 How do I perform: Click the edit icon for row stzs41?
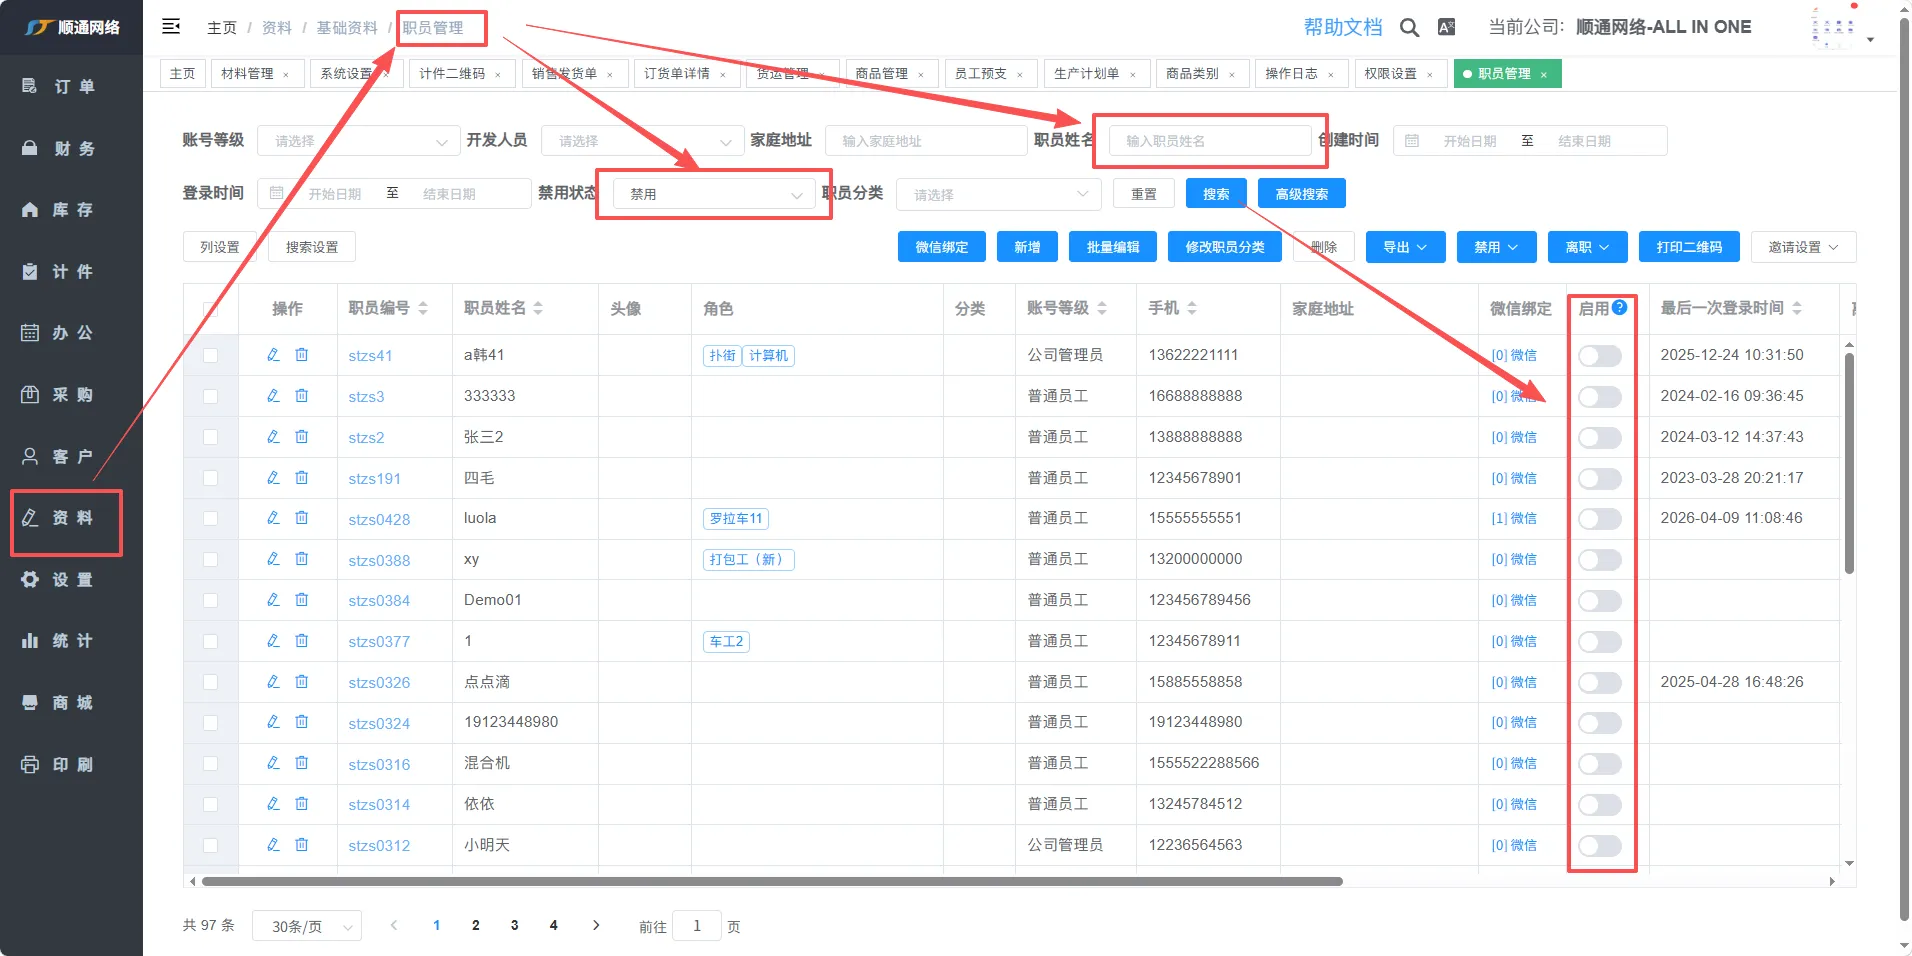pyautogui.click(x=273, y=355)
